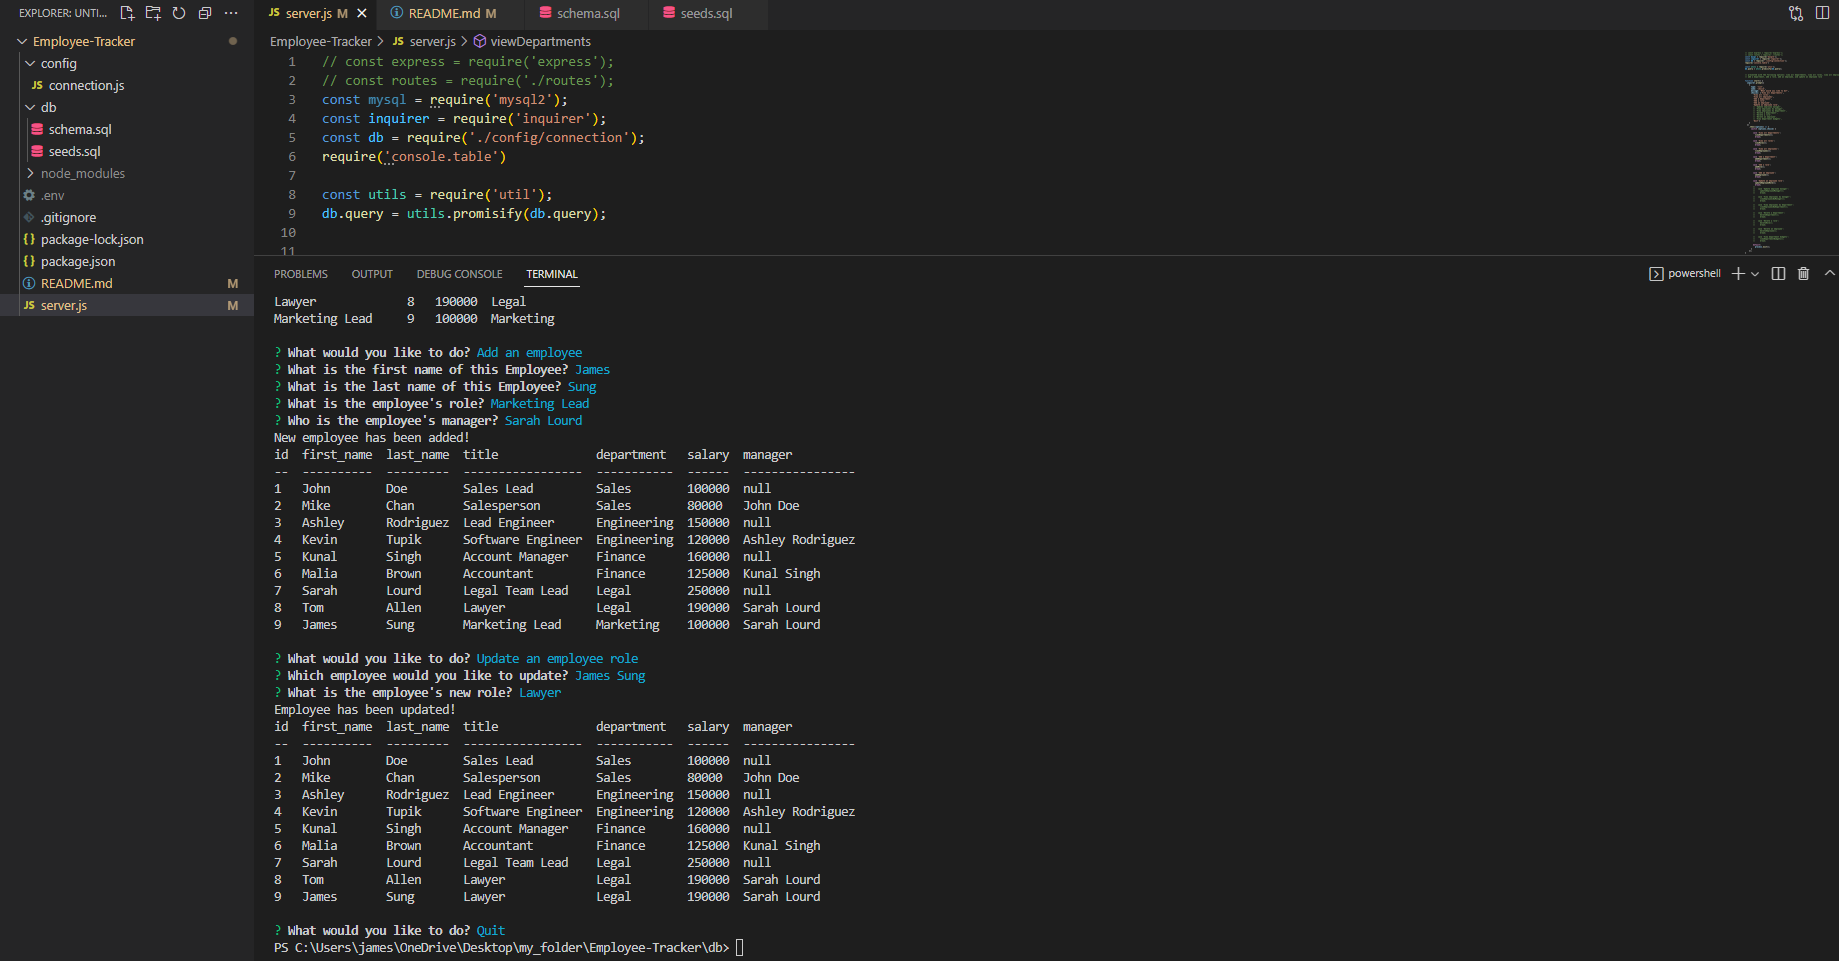Viewport: 1839px width, 961px height.
Task: Close the server.js editor tab
Action: [x=362, y=14]
